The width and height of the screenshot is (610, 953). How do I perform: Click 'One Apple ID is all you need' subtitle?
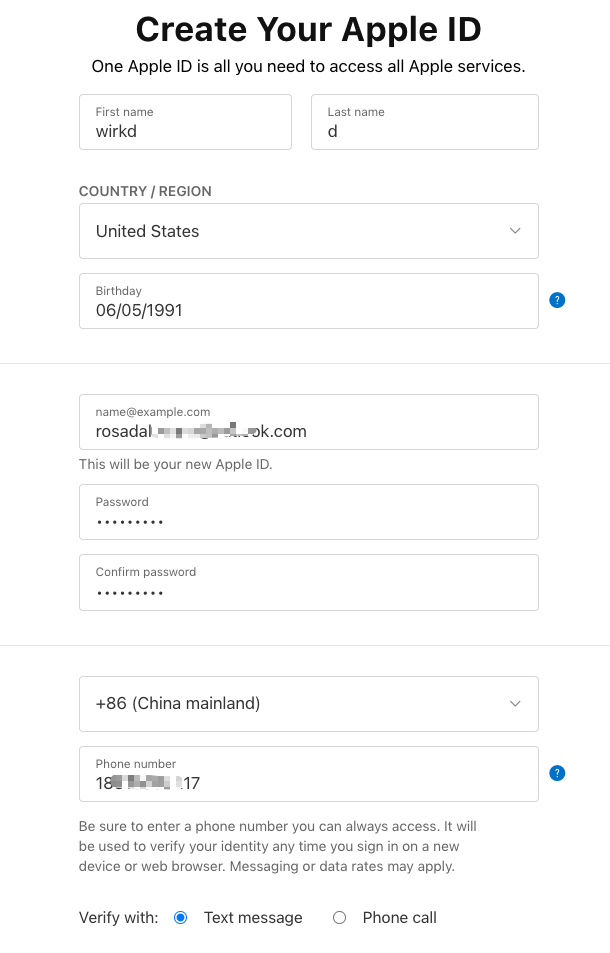309,66
